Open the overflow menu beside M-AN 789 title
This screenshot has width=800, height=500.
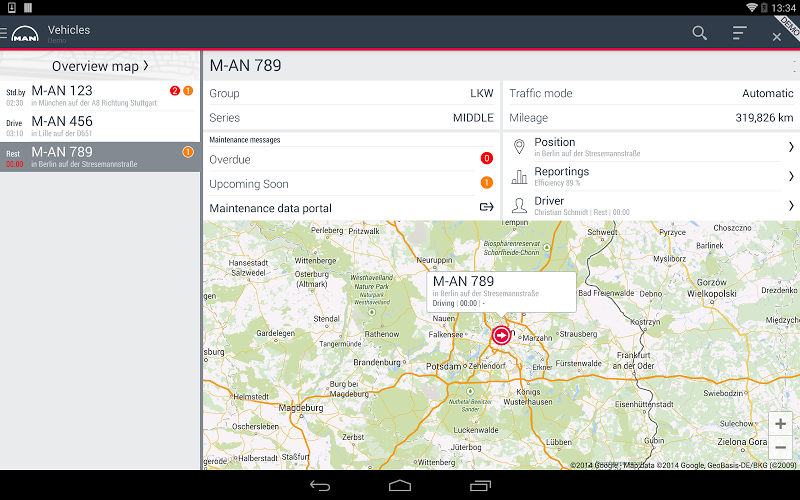(x=794, y=66)
